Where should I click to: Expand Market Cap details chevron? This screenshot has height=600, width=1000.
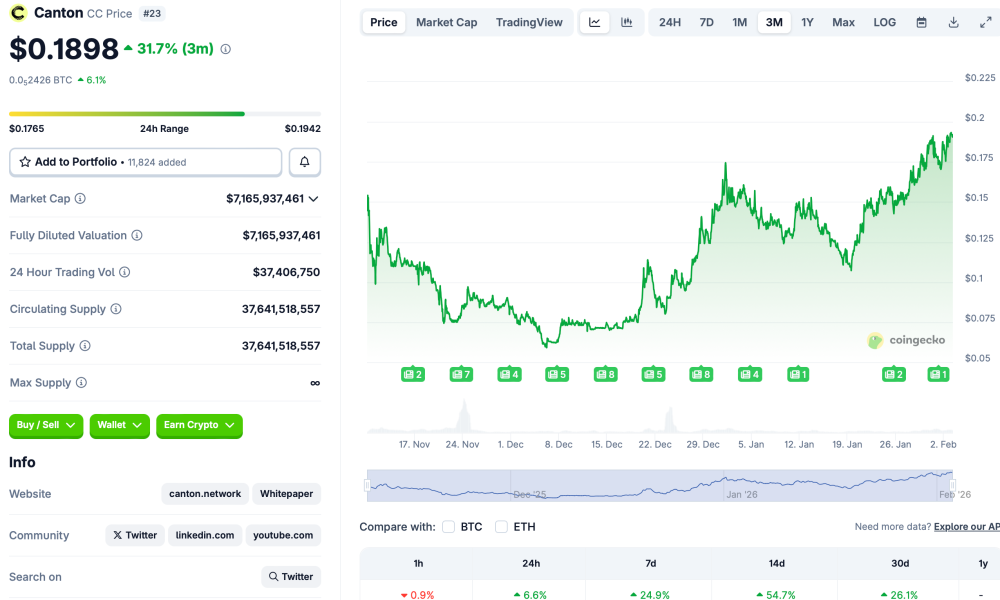tap(314, 199)
